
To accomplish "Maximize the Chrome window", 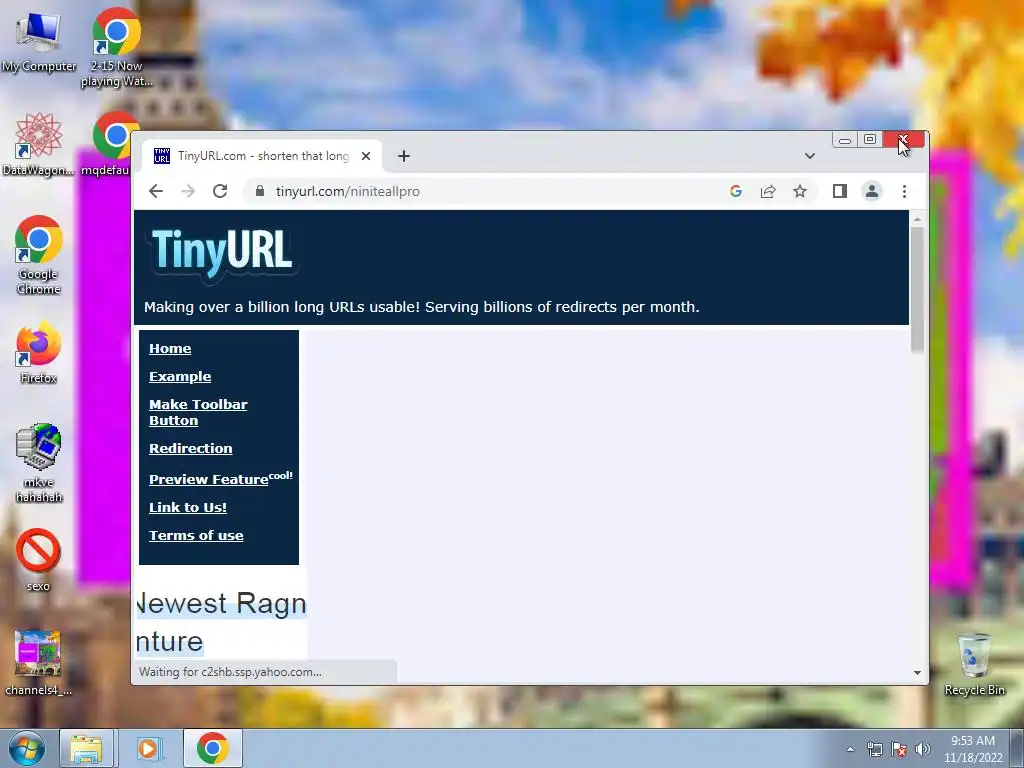I will (870, 140).
